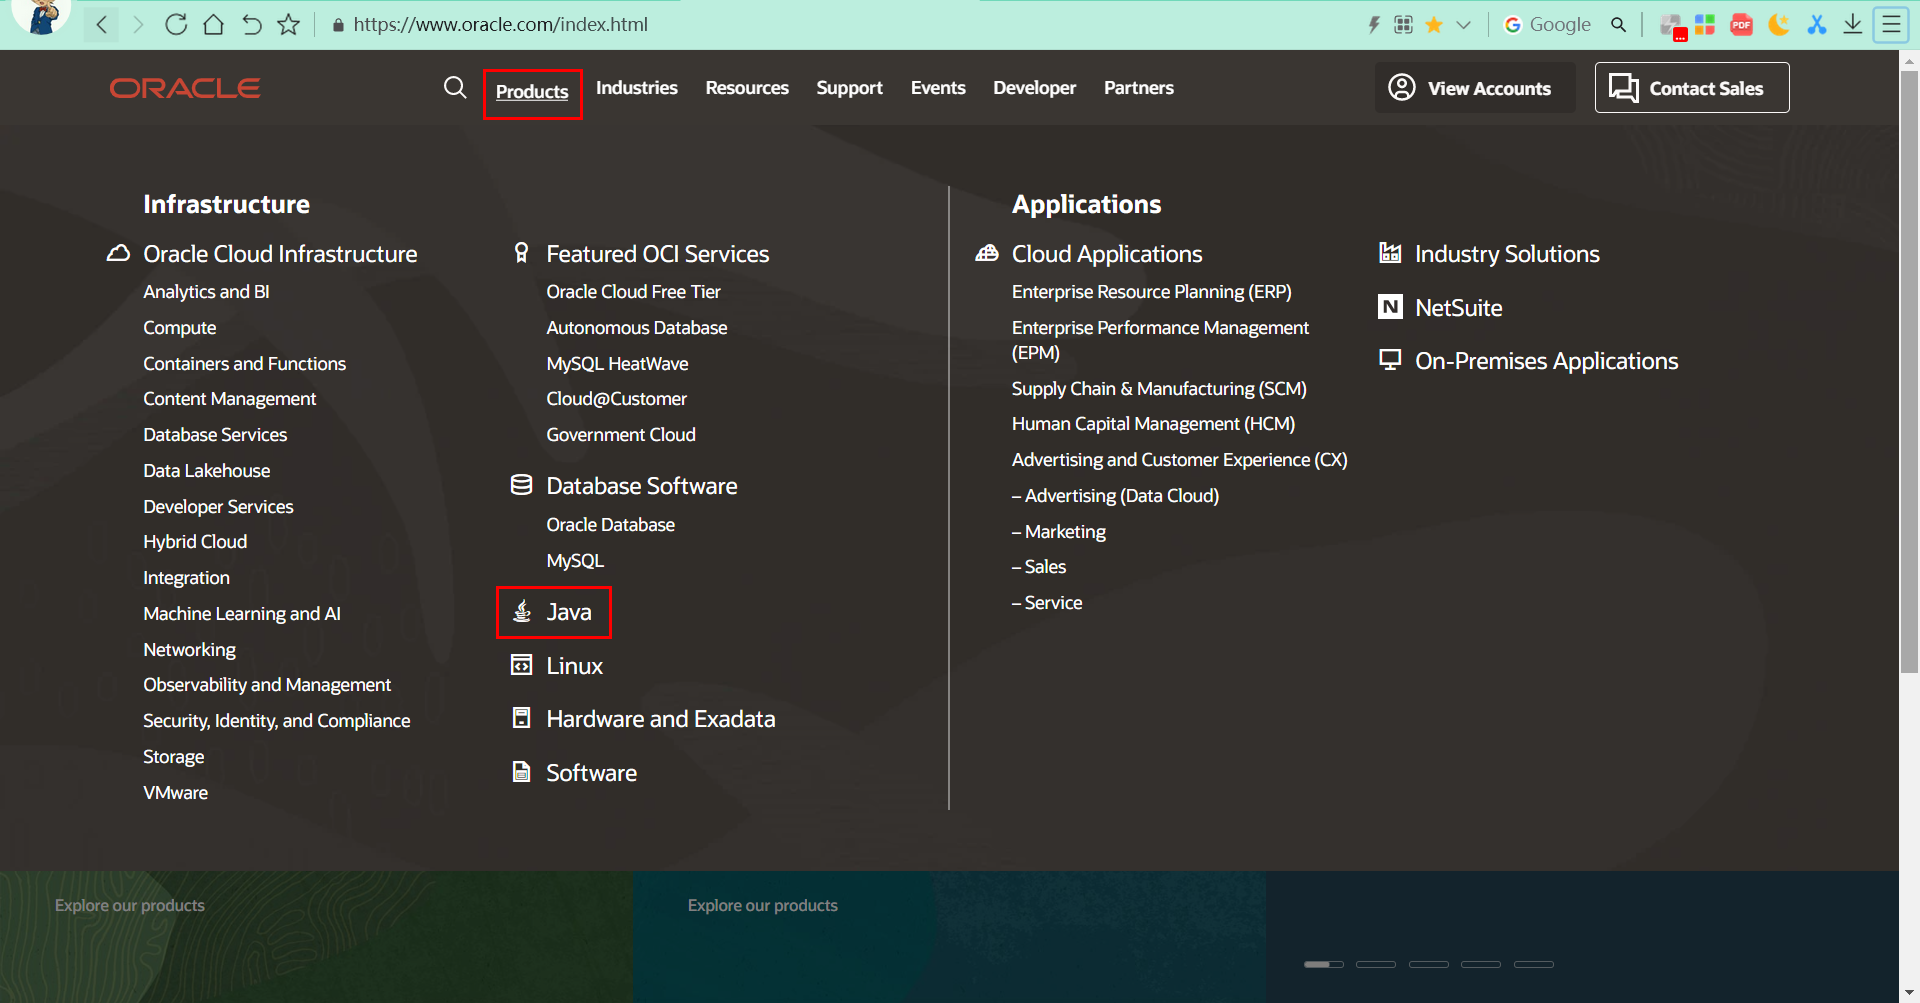Click the Oracle logo
Image resolution: width=1920 pixels, height=1003 pixels.
(x=185, y=88)
